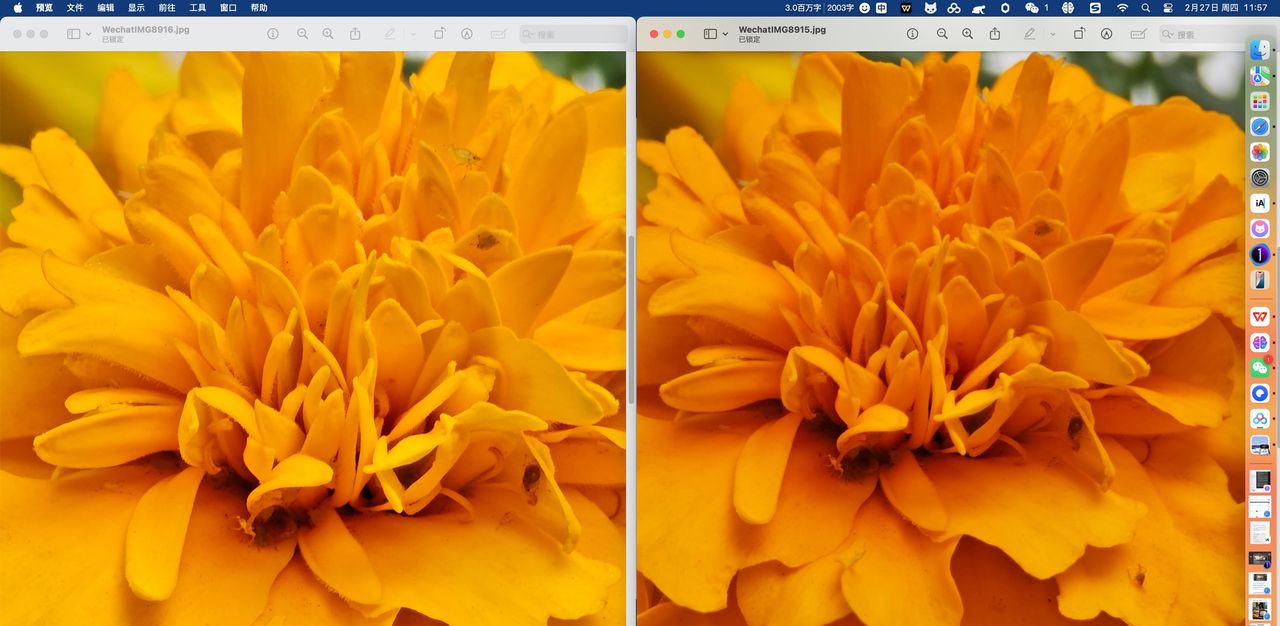This screenshot has height=626, width=1280.
Task: Minimize the WechatIMG8915.jpg window
Action: [668, 34]
